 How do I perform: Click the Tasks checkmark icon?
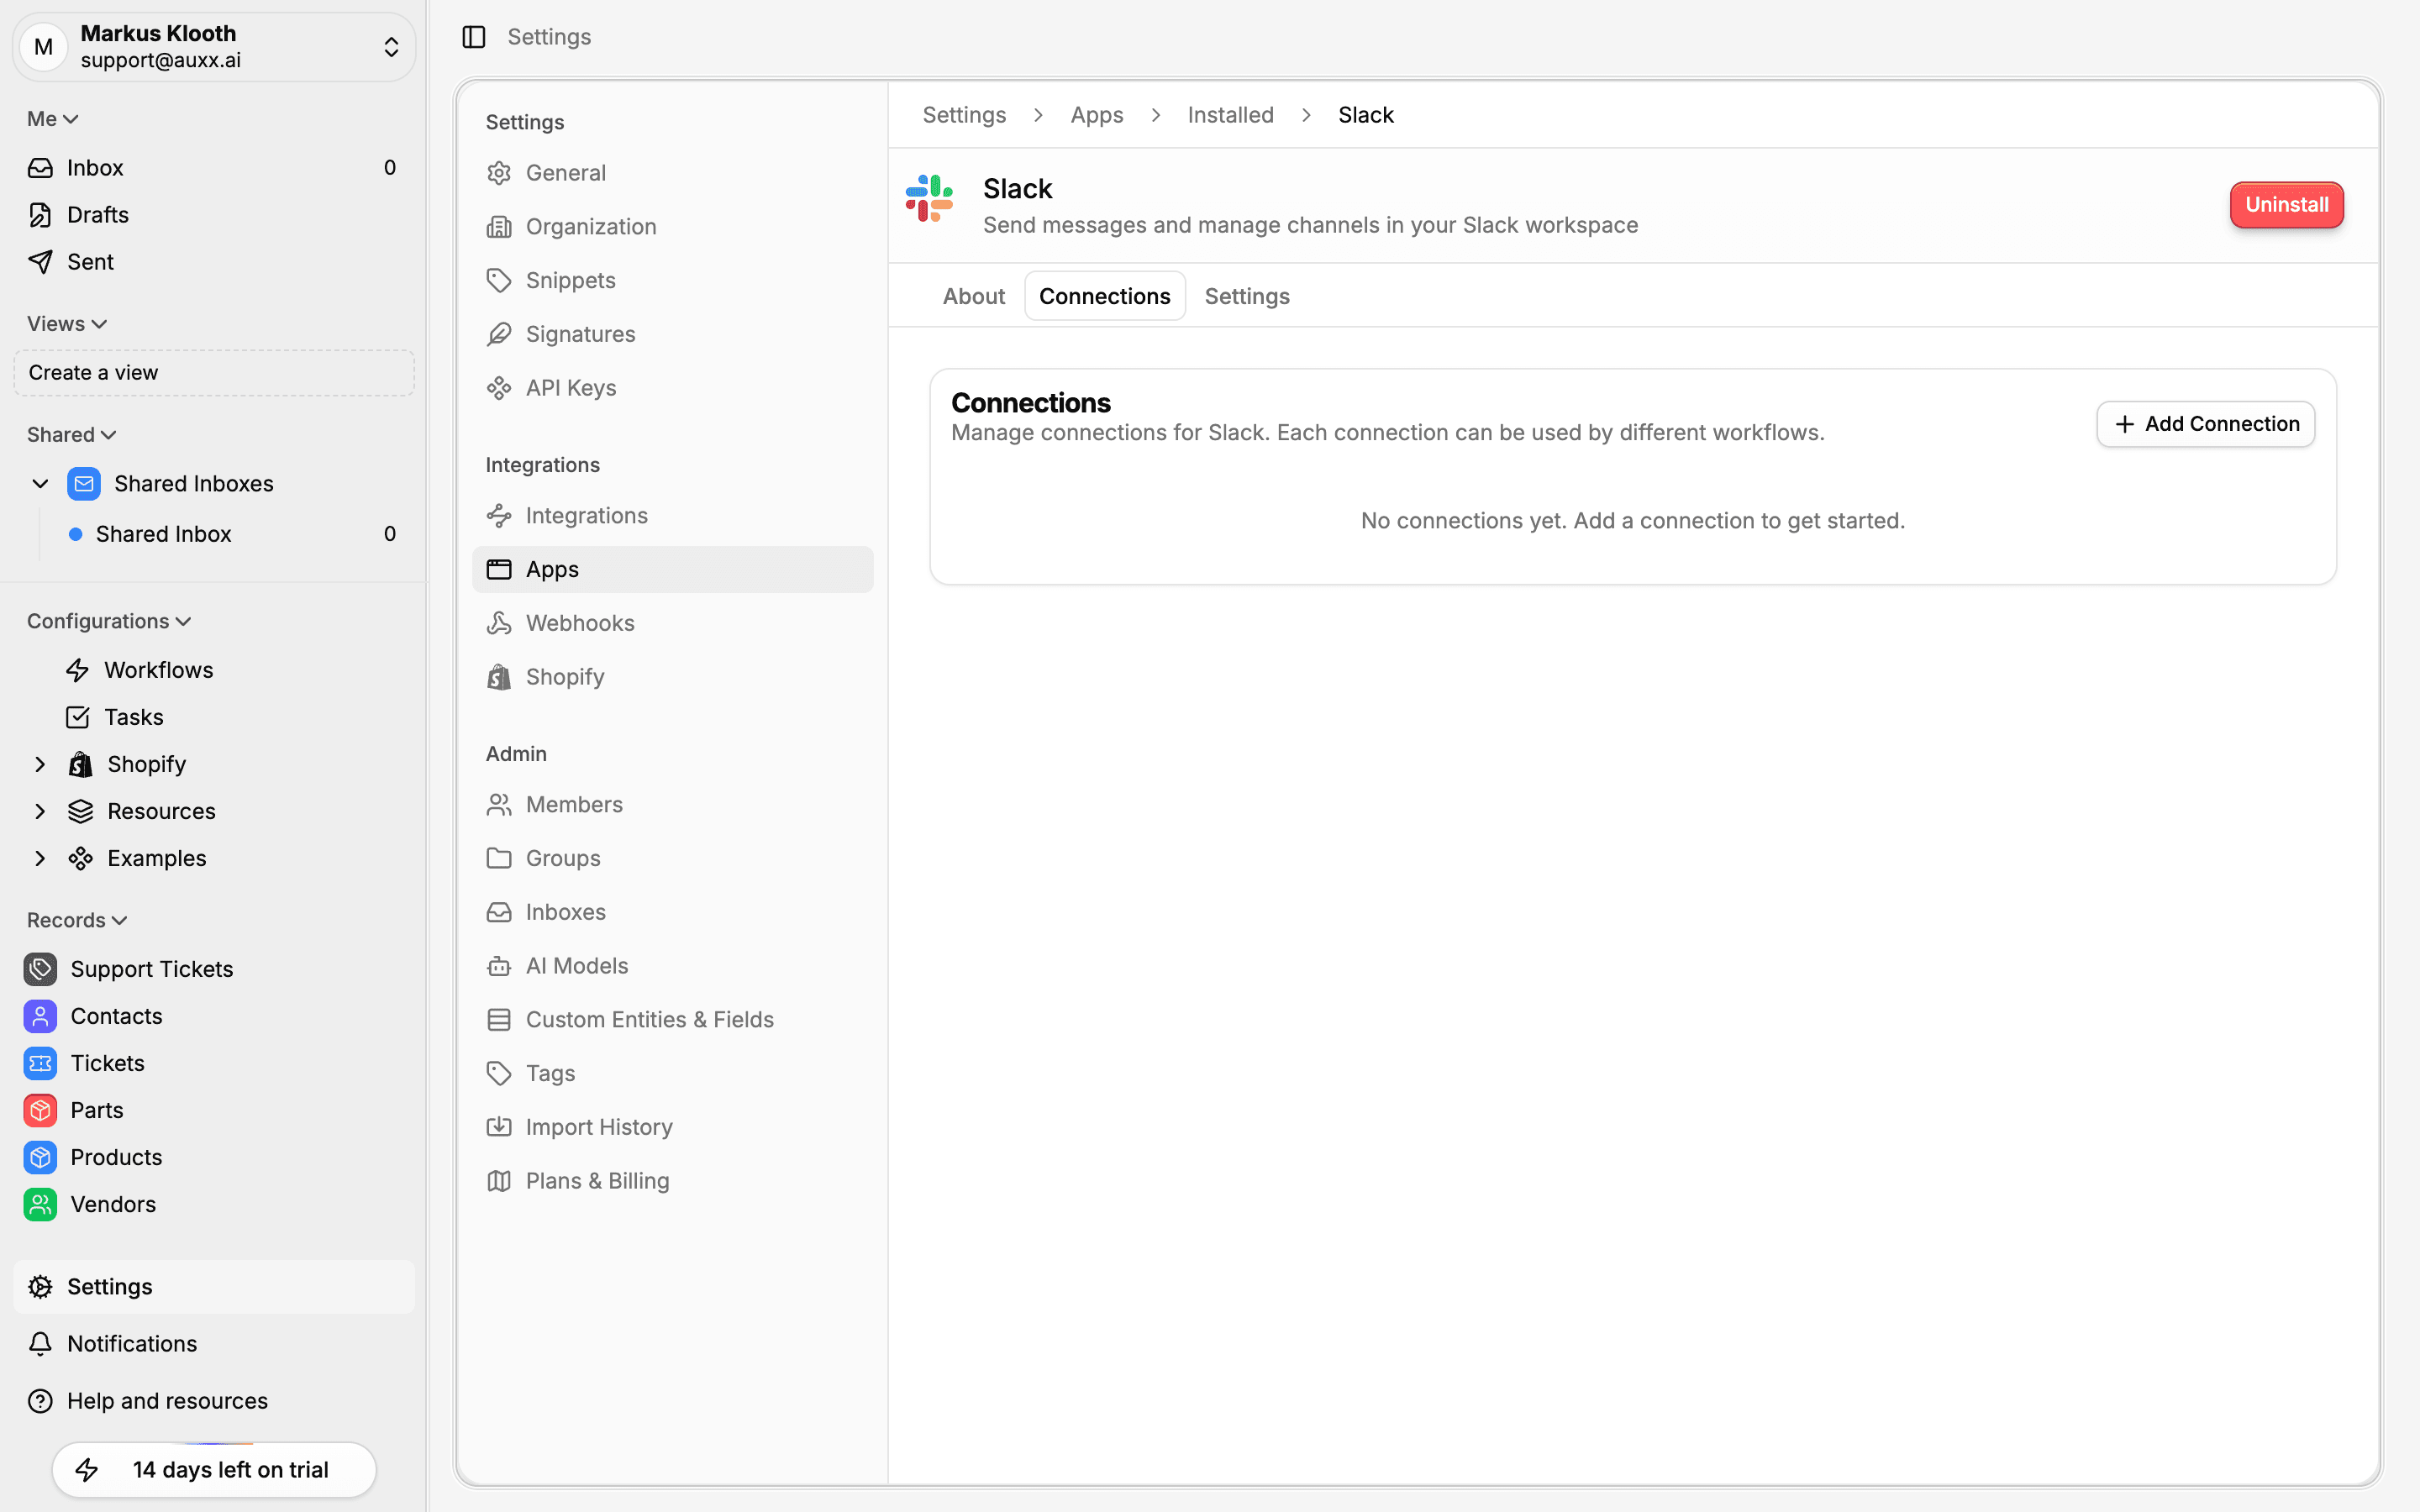pyautogui.click(x=78, y=717)
